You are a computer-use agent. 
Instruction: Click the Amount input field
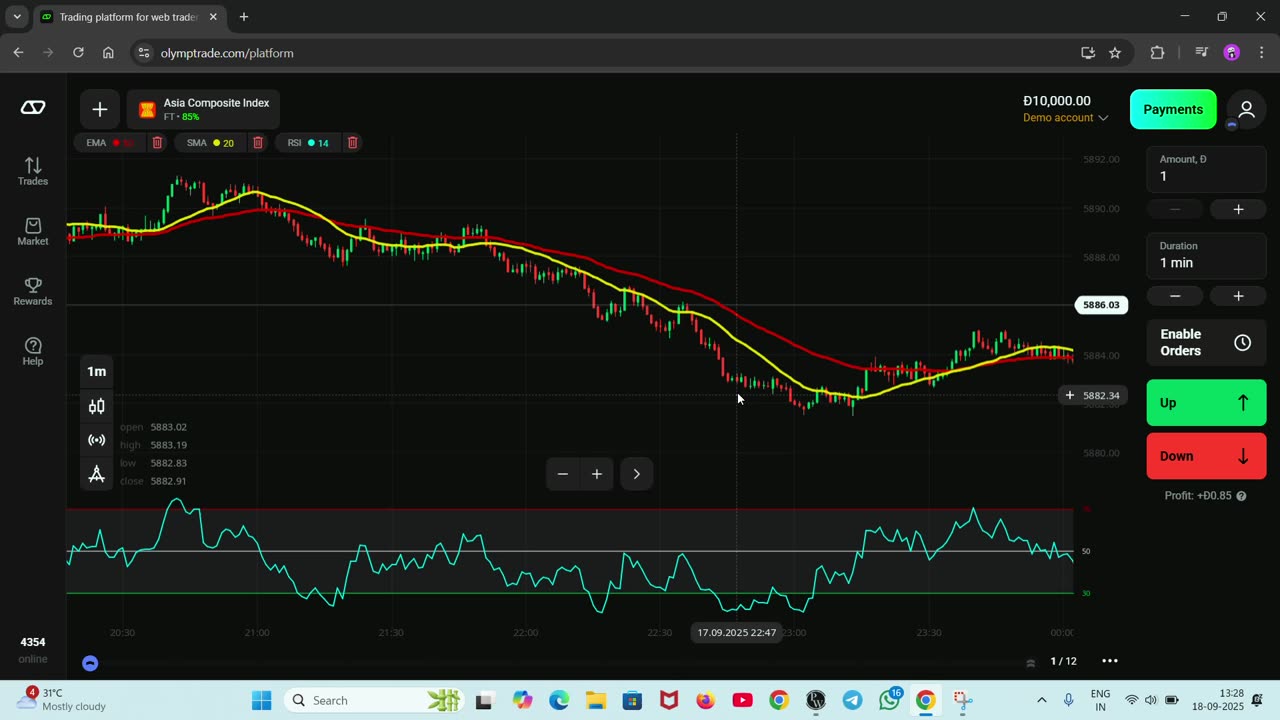(1206, 169)
